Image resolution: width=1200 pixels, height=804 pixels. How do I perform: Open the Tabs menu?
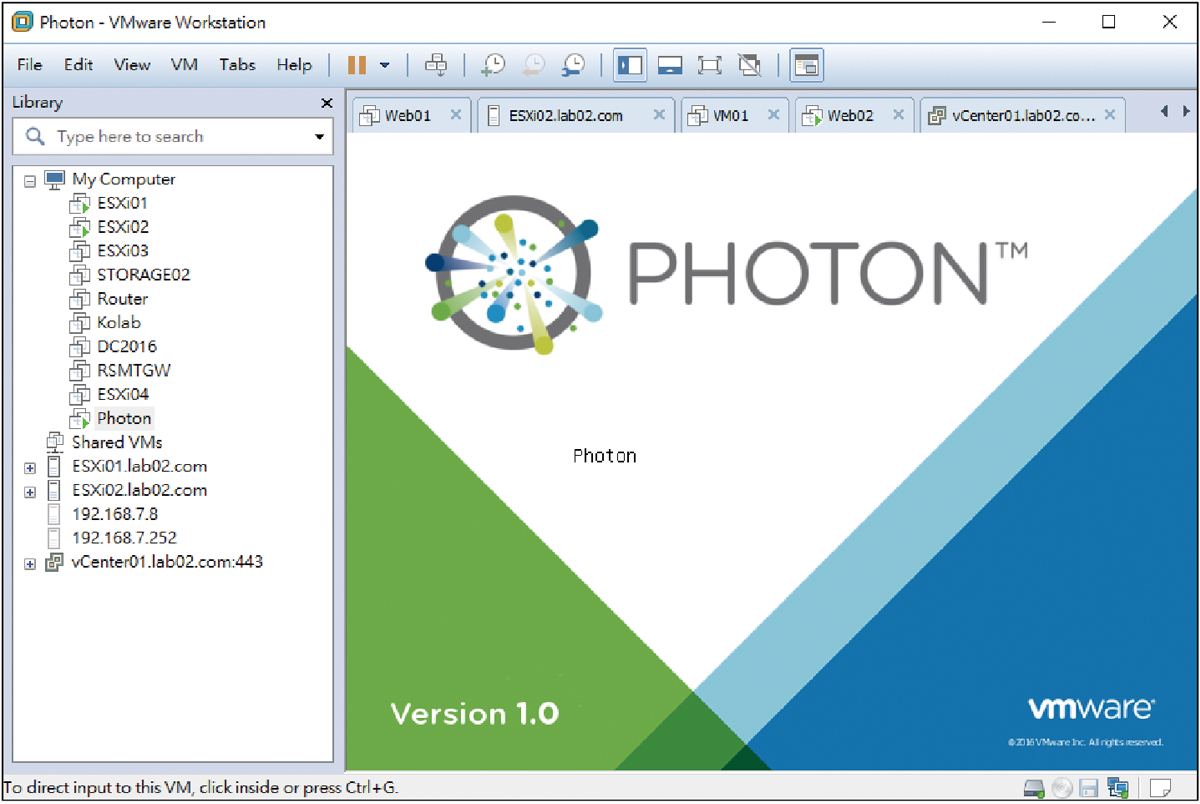(237, 65)
